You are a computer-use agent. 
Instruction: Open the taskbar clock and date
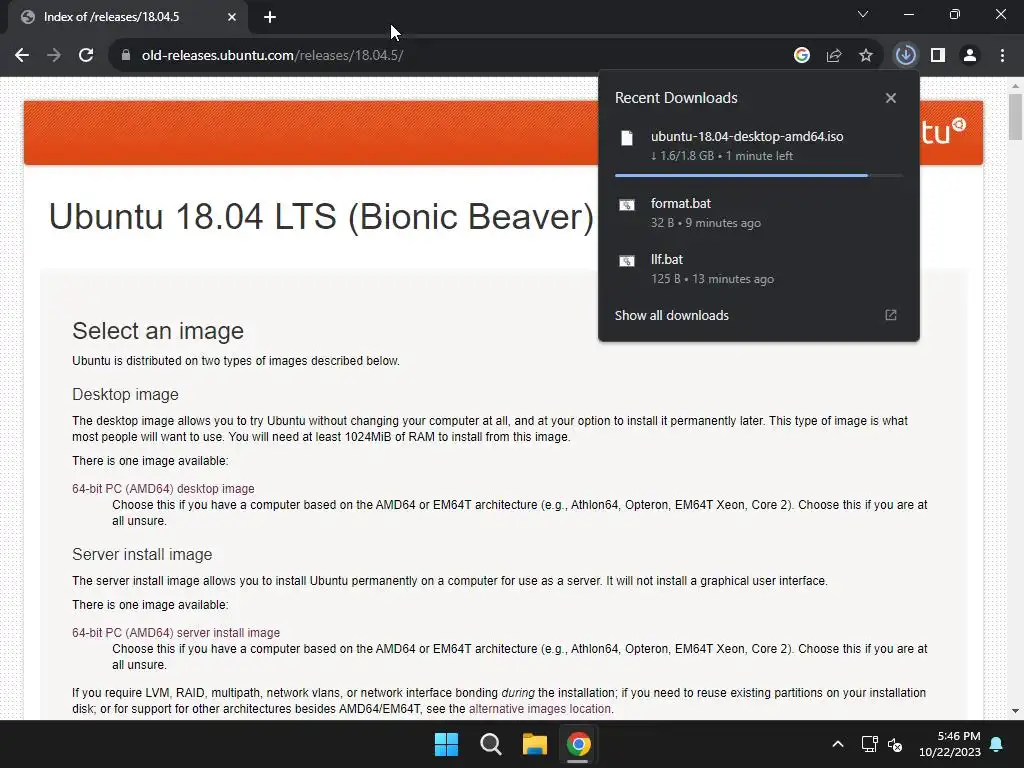coord(950,744)
